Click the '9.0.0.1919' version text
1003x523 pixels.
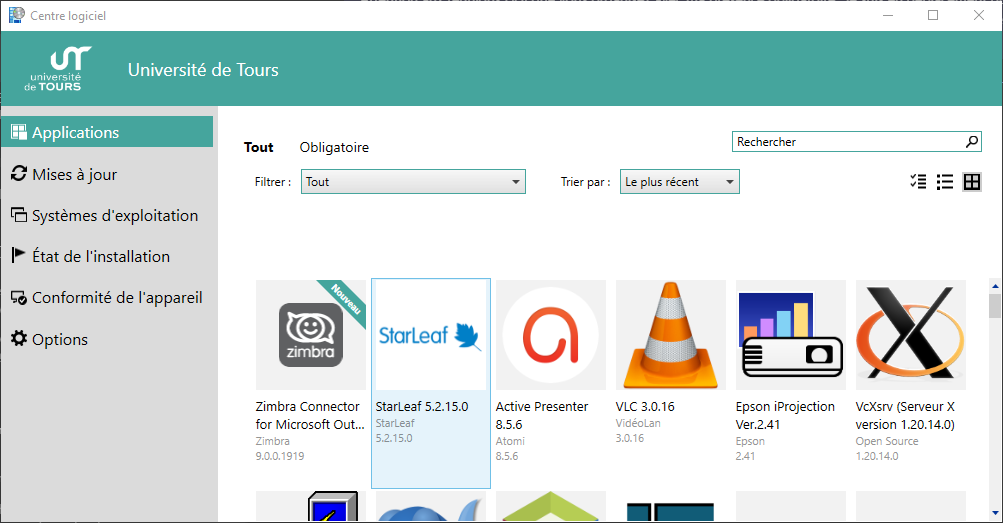point(280,457)
